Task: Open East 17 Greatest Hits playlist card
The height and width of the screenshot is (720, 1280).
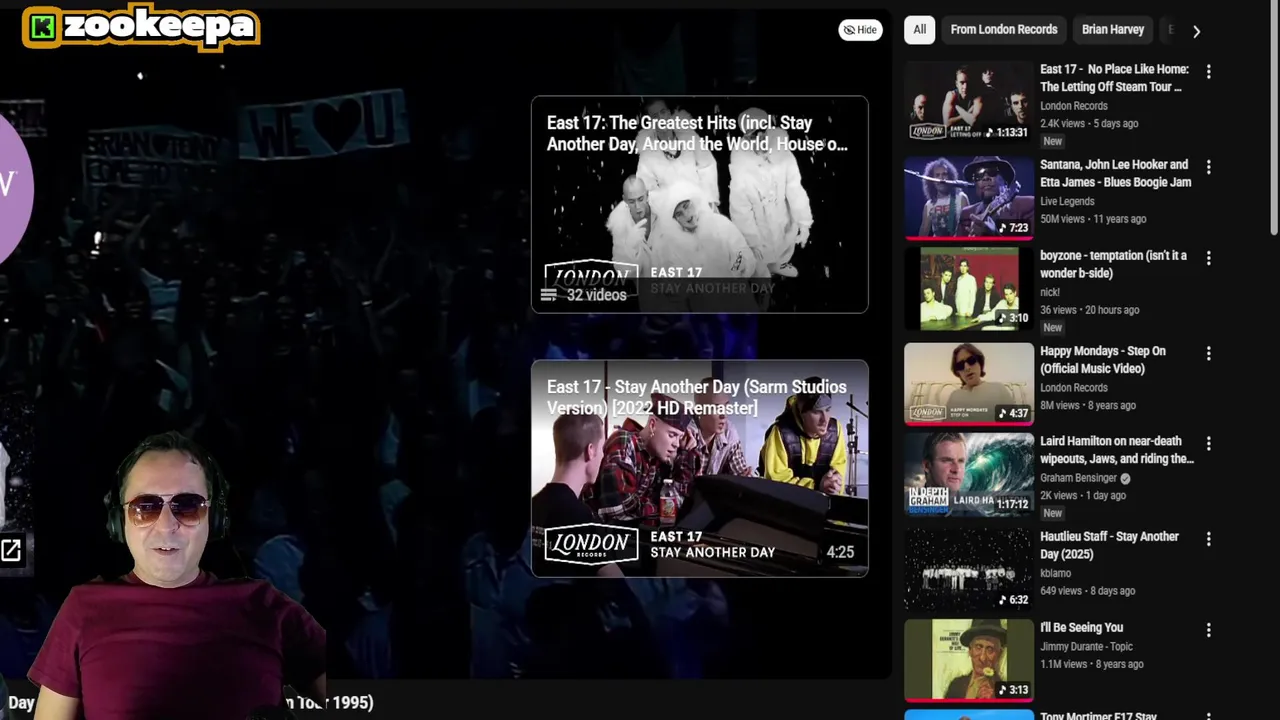Action: click(x=700, y=204)
